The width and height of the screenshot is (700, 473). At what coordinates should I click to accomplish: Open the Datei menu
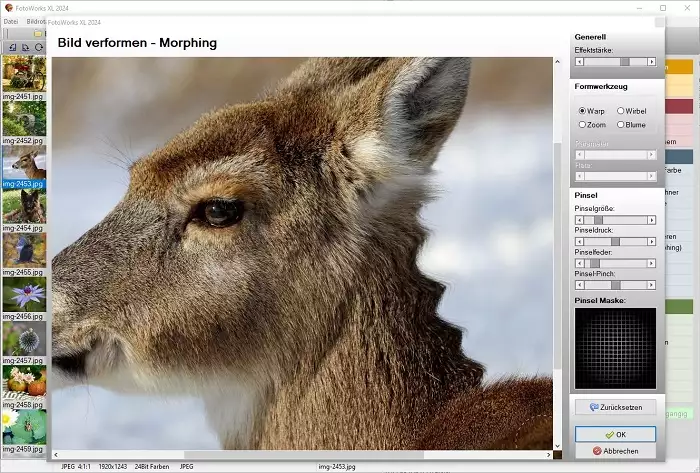coord(11,21)
